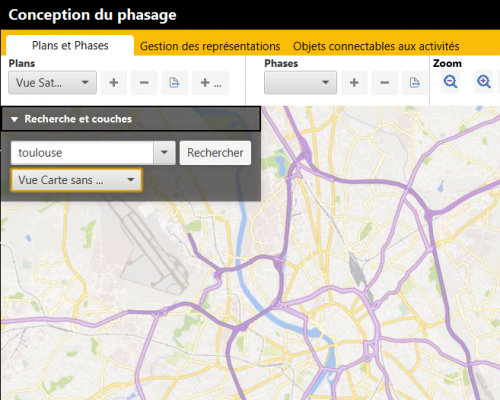Open the search field suggestions arrow

164,153
